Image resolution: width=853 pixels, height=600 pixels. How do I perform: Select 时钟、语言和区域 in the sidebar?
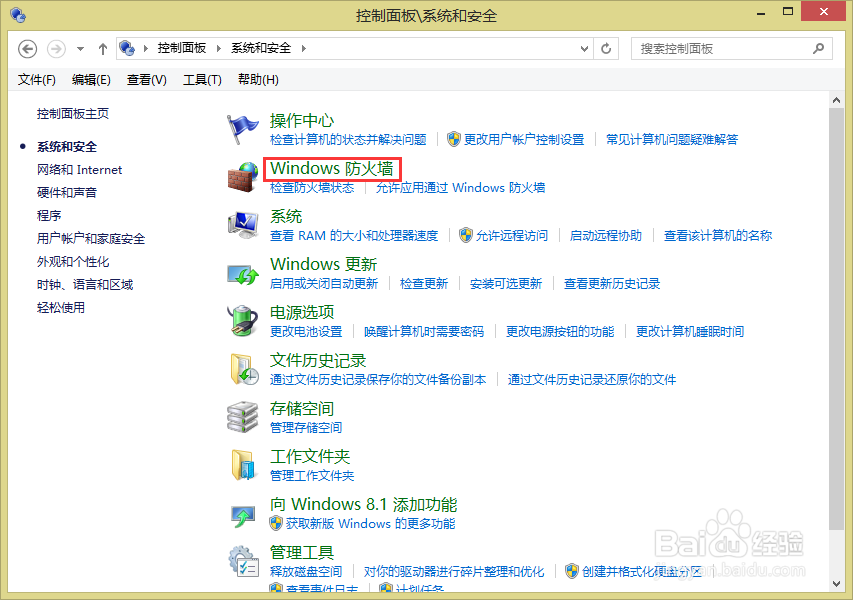[x=85, y=284]
